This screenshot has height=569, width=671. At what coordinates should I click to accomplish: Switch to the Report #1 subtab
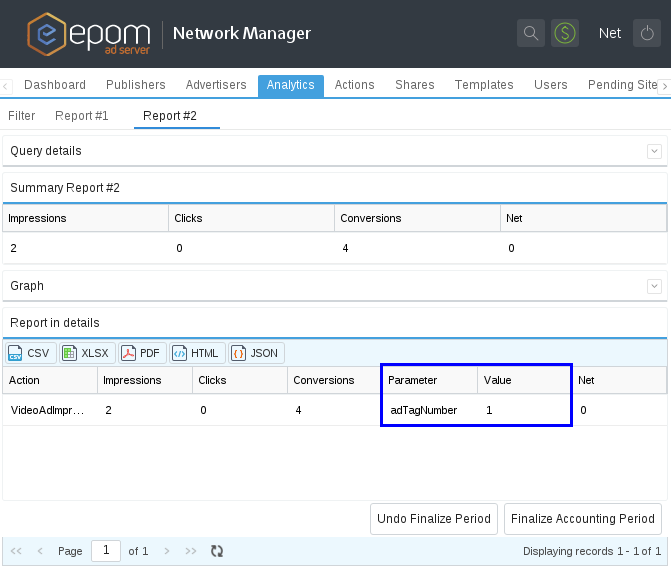coord(82,116)
